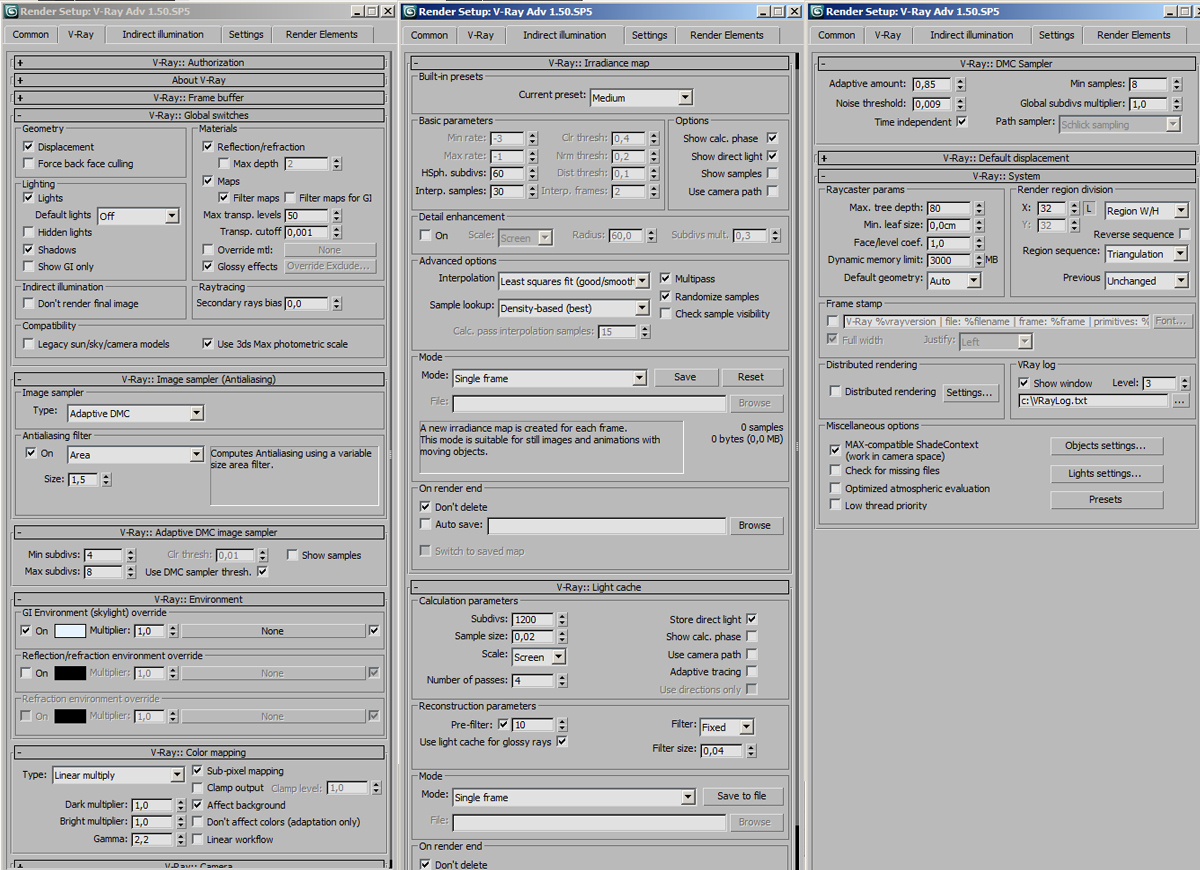Collapse the V-Ray:: Light cache rollout
The height and width of the screenshot is (870, 1200).
(600, 587)
